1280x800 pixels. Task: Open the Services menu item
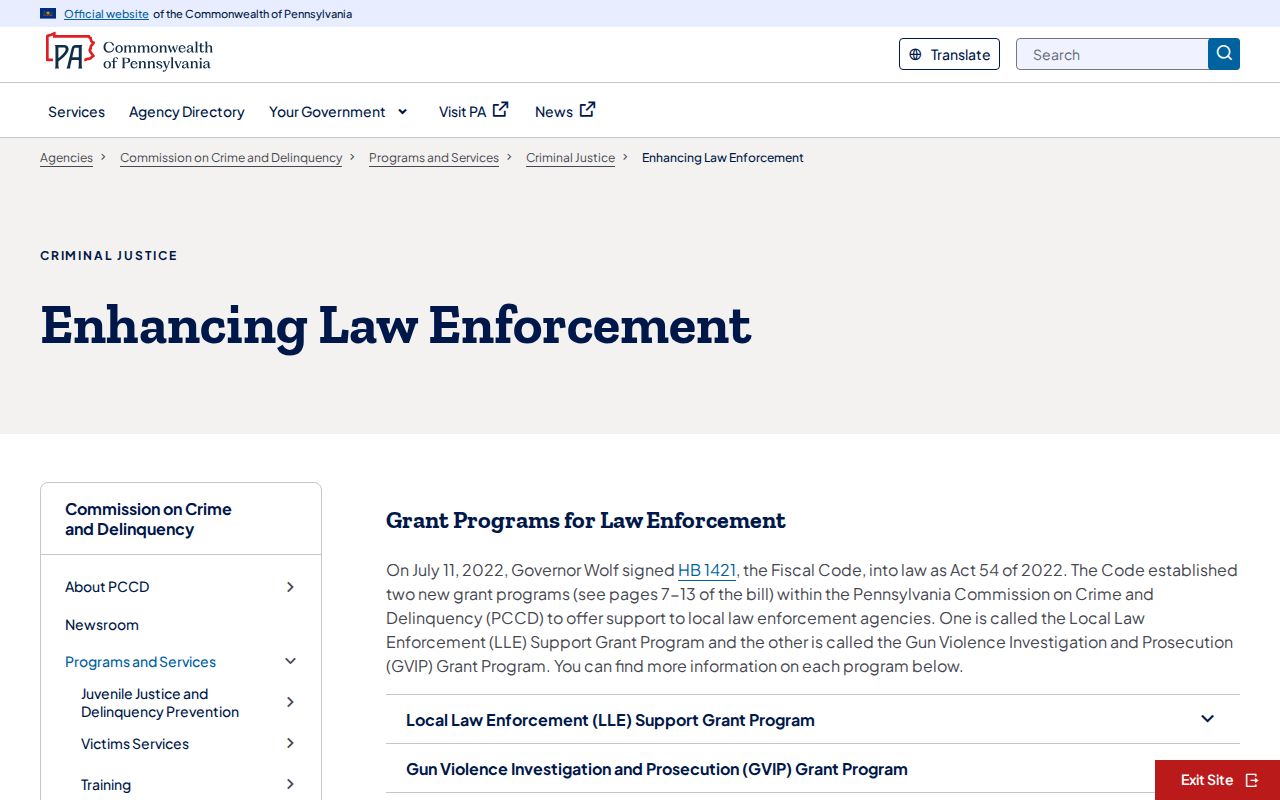(x=76, y=112)
